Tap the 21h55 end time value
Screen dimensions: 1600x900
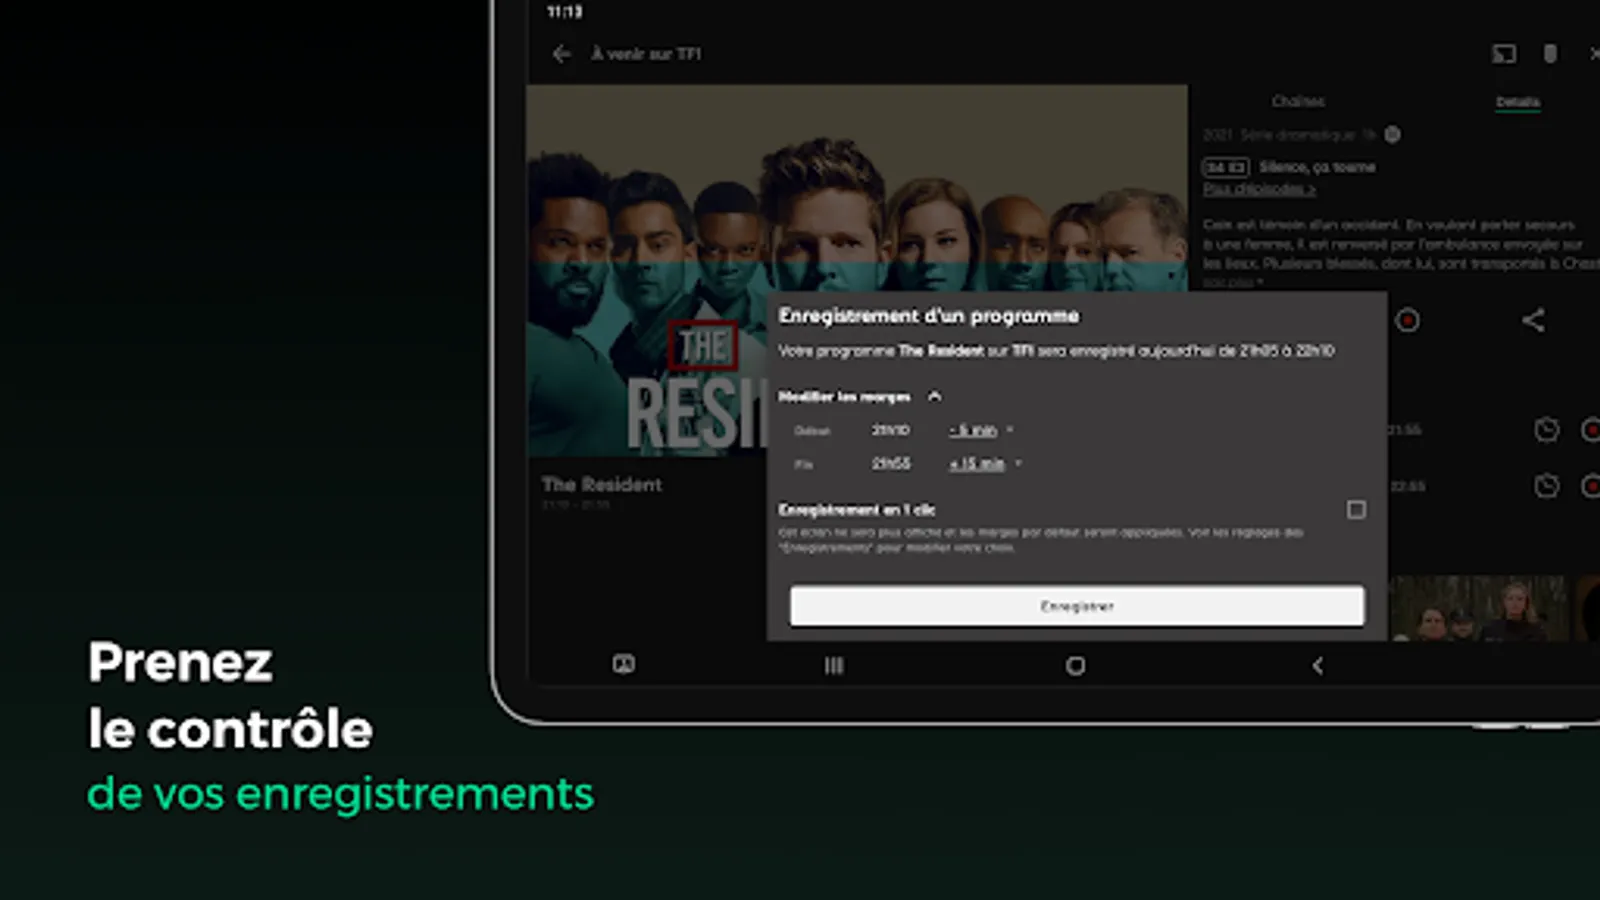[890, 464]
